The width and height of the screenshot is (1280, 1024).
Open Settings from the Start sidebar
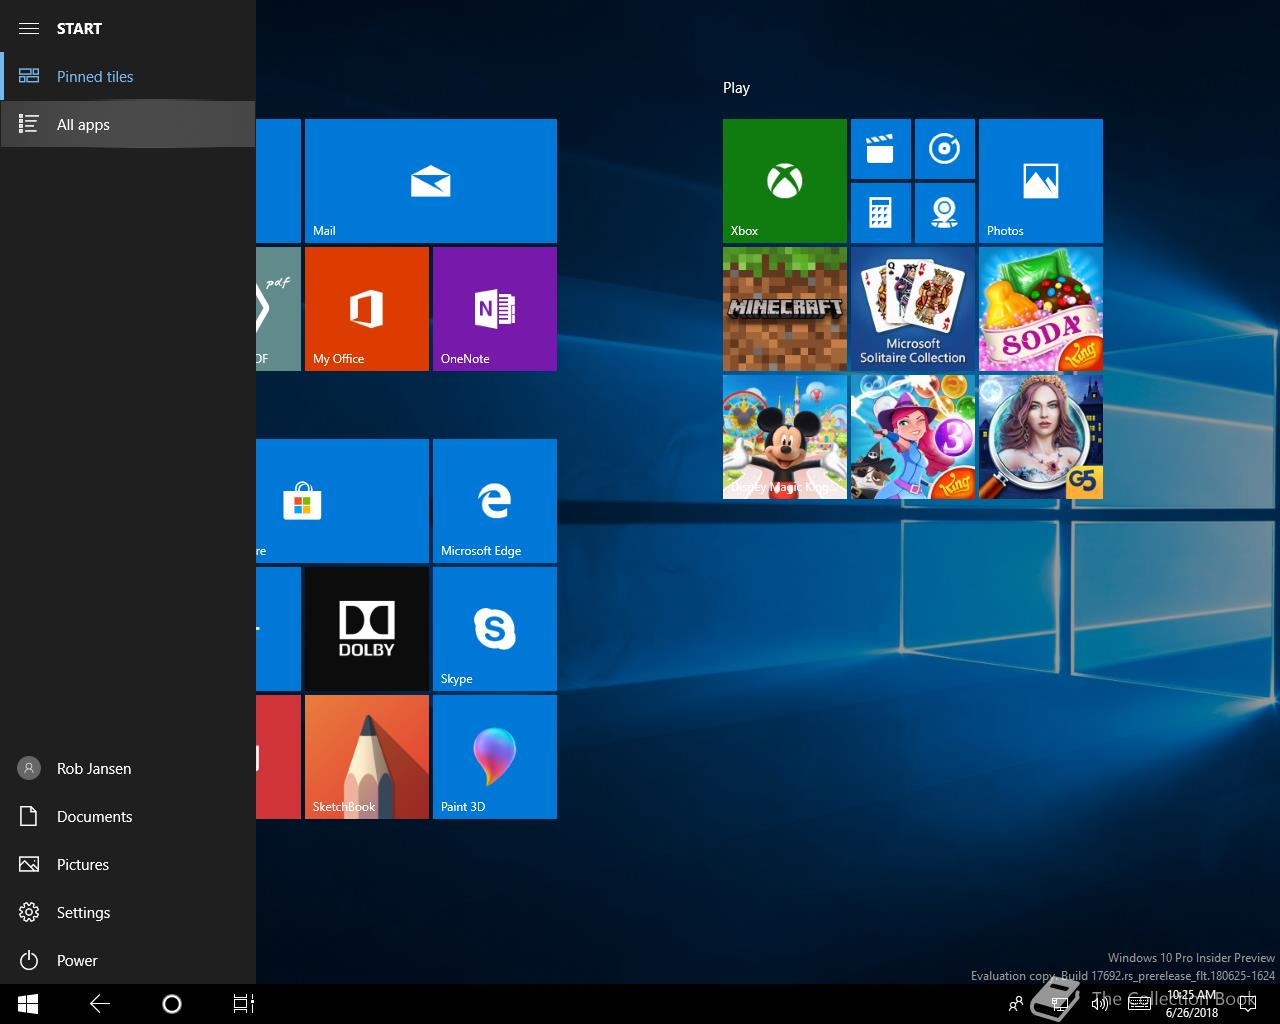(128, 912)
